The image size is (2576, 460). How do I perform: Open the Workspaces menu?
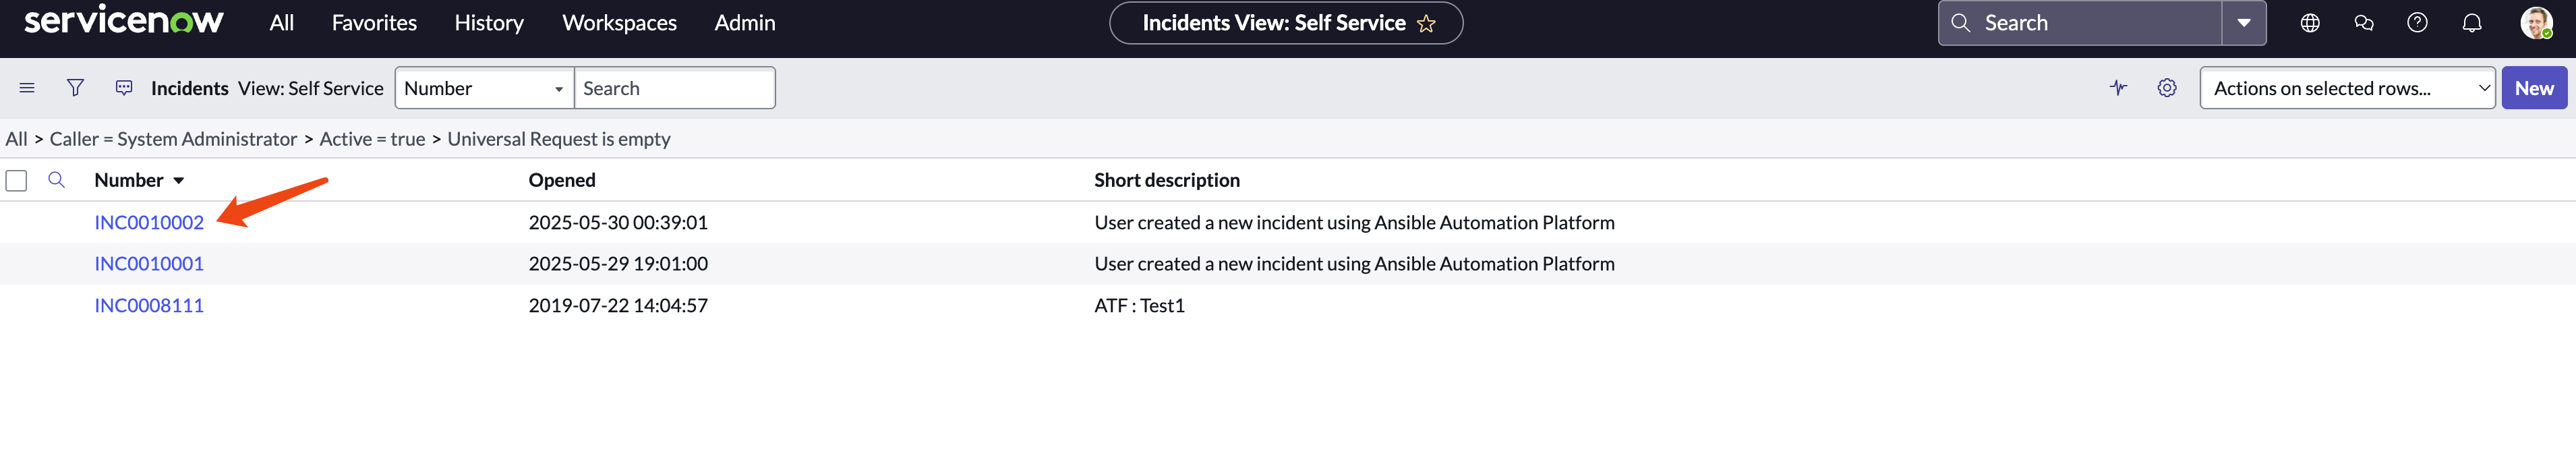coord(619,23)
